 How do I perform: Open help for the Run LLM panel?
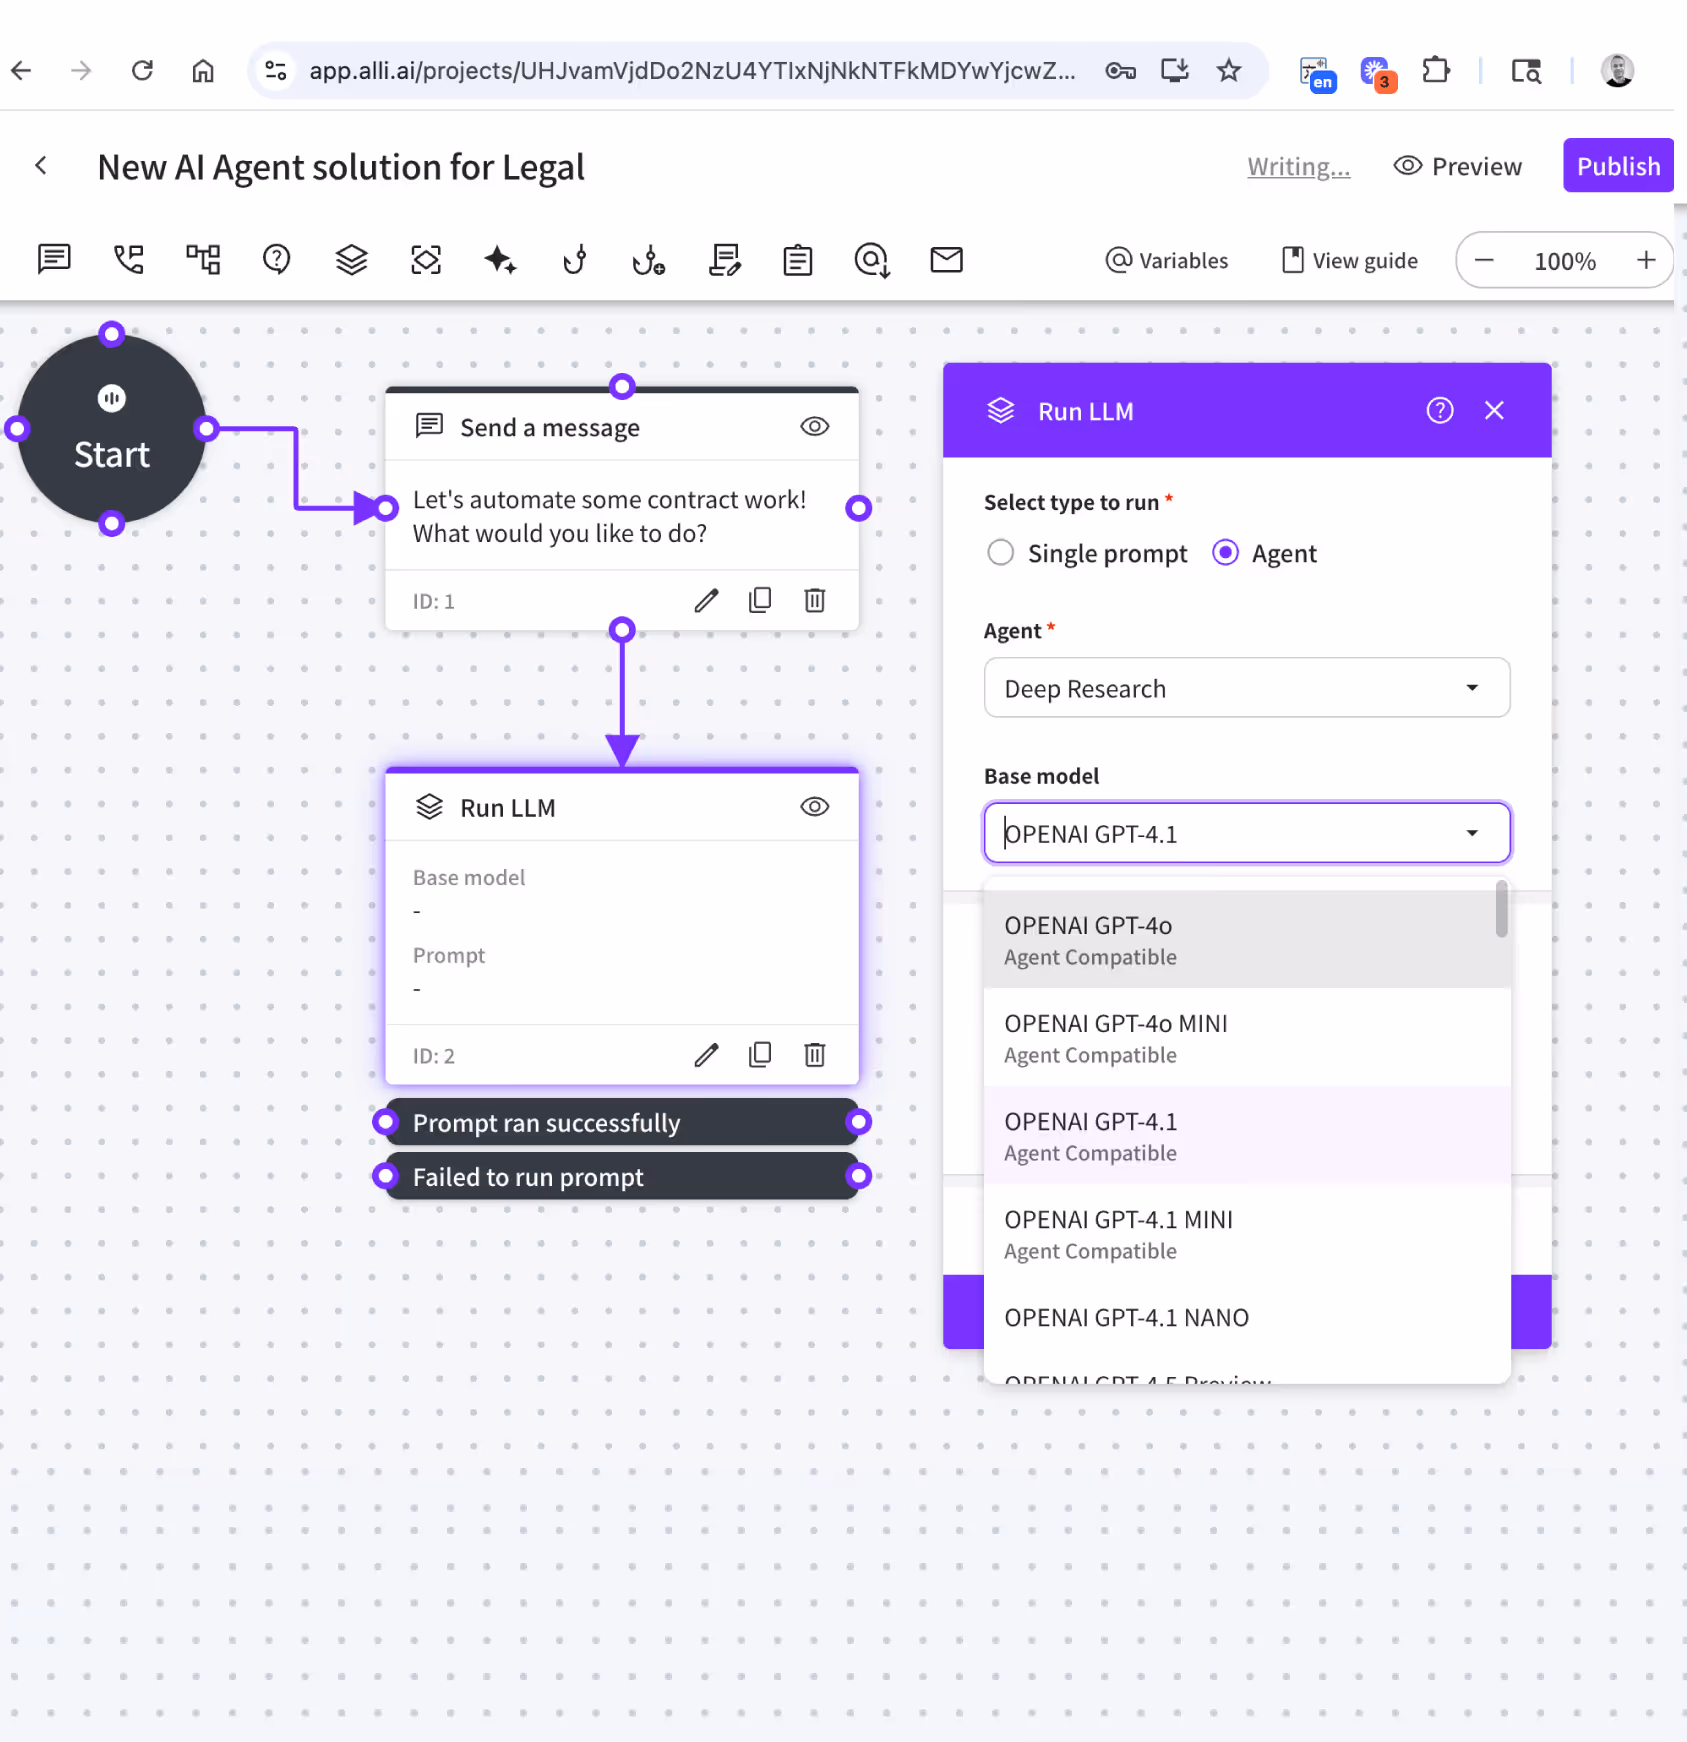(x=1440, y=411)
